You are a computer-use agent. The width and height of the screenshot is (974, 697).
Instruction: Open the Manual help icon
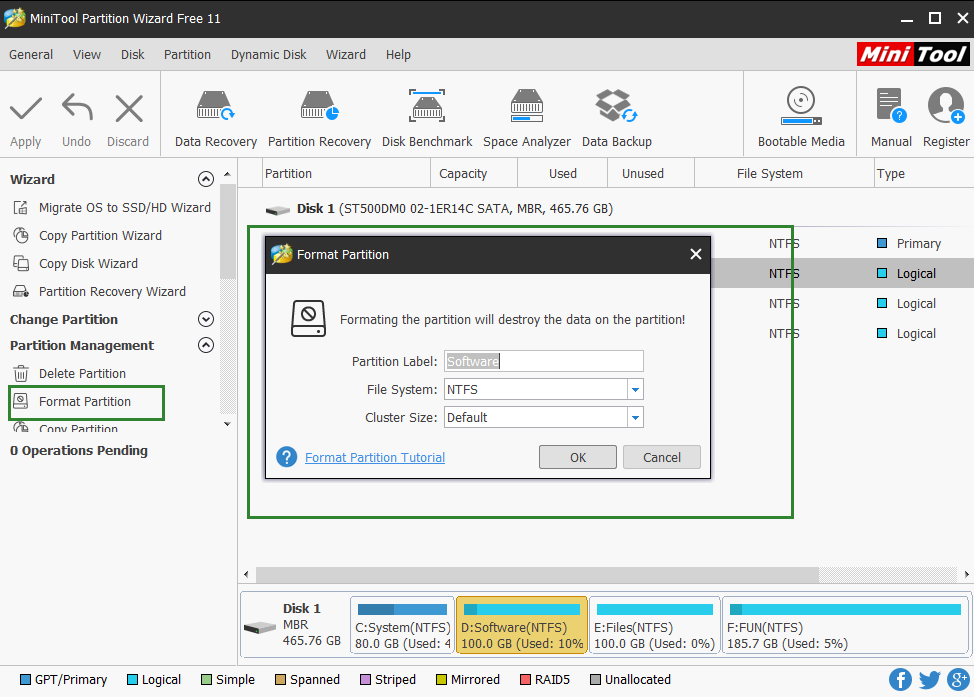point(891,104)
